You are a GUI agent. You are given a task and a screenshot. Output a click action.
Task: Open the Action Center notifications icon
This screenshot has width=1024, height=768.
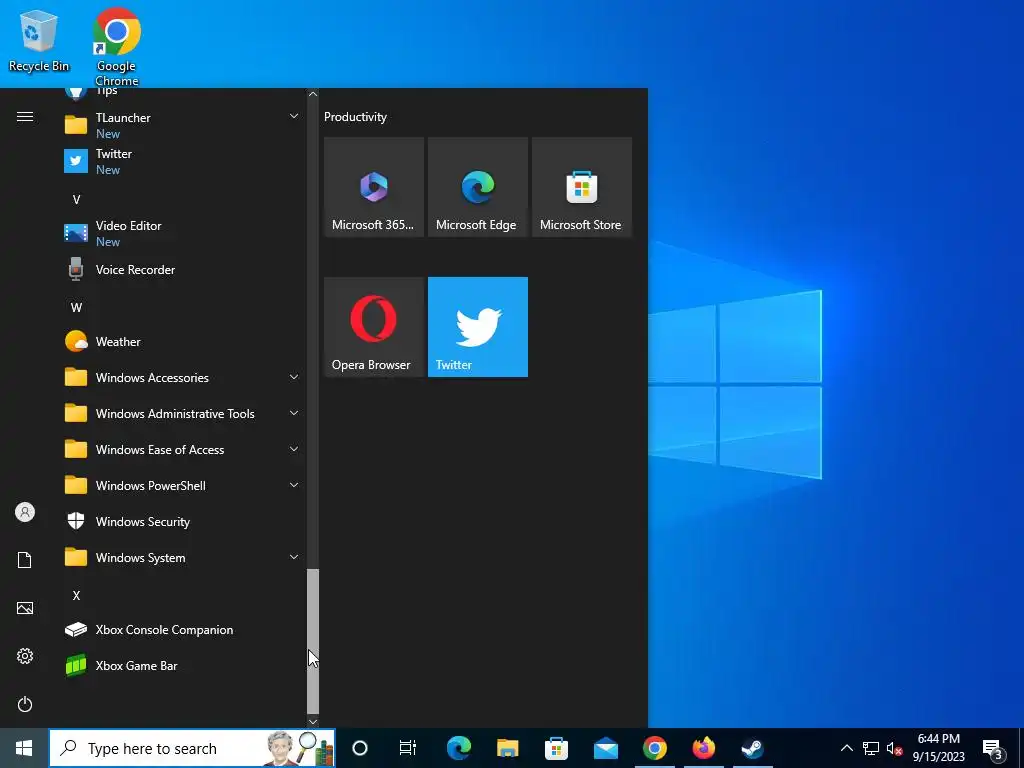click(x=993, y=749)
